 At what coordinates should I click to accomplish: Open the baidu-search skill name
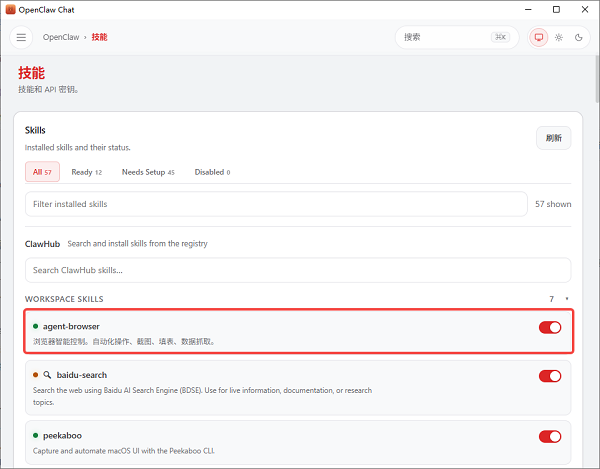coord(82,375)
